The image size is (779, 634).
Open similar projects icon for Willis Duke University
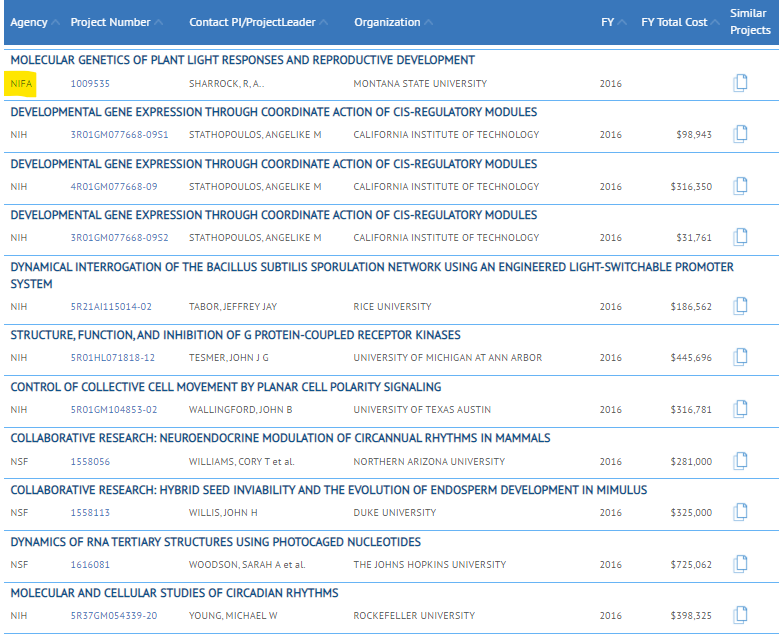740,512
